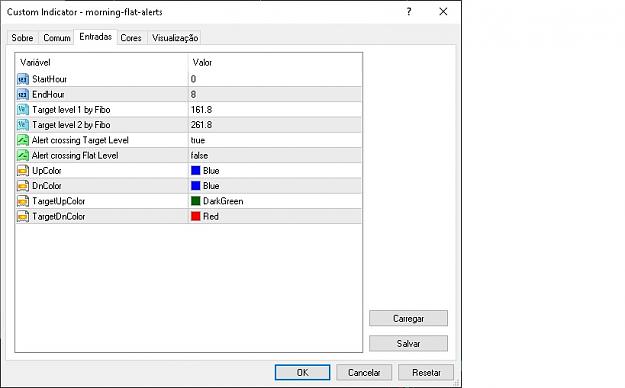Select the EndHour variable name
This screenshot has width=625, height=388.
[x=48, y=95]
